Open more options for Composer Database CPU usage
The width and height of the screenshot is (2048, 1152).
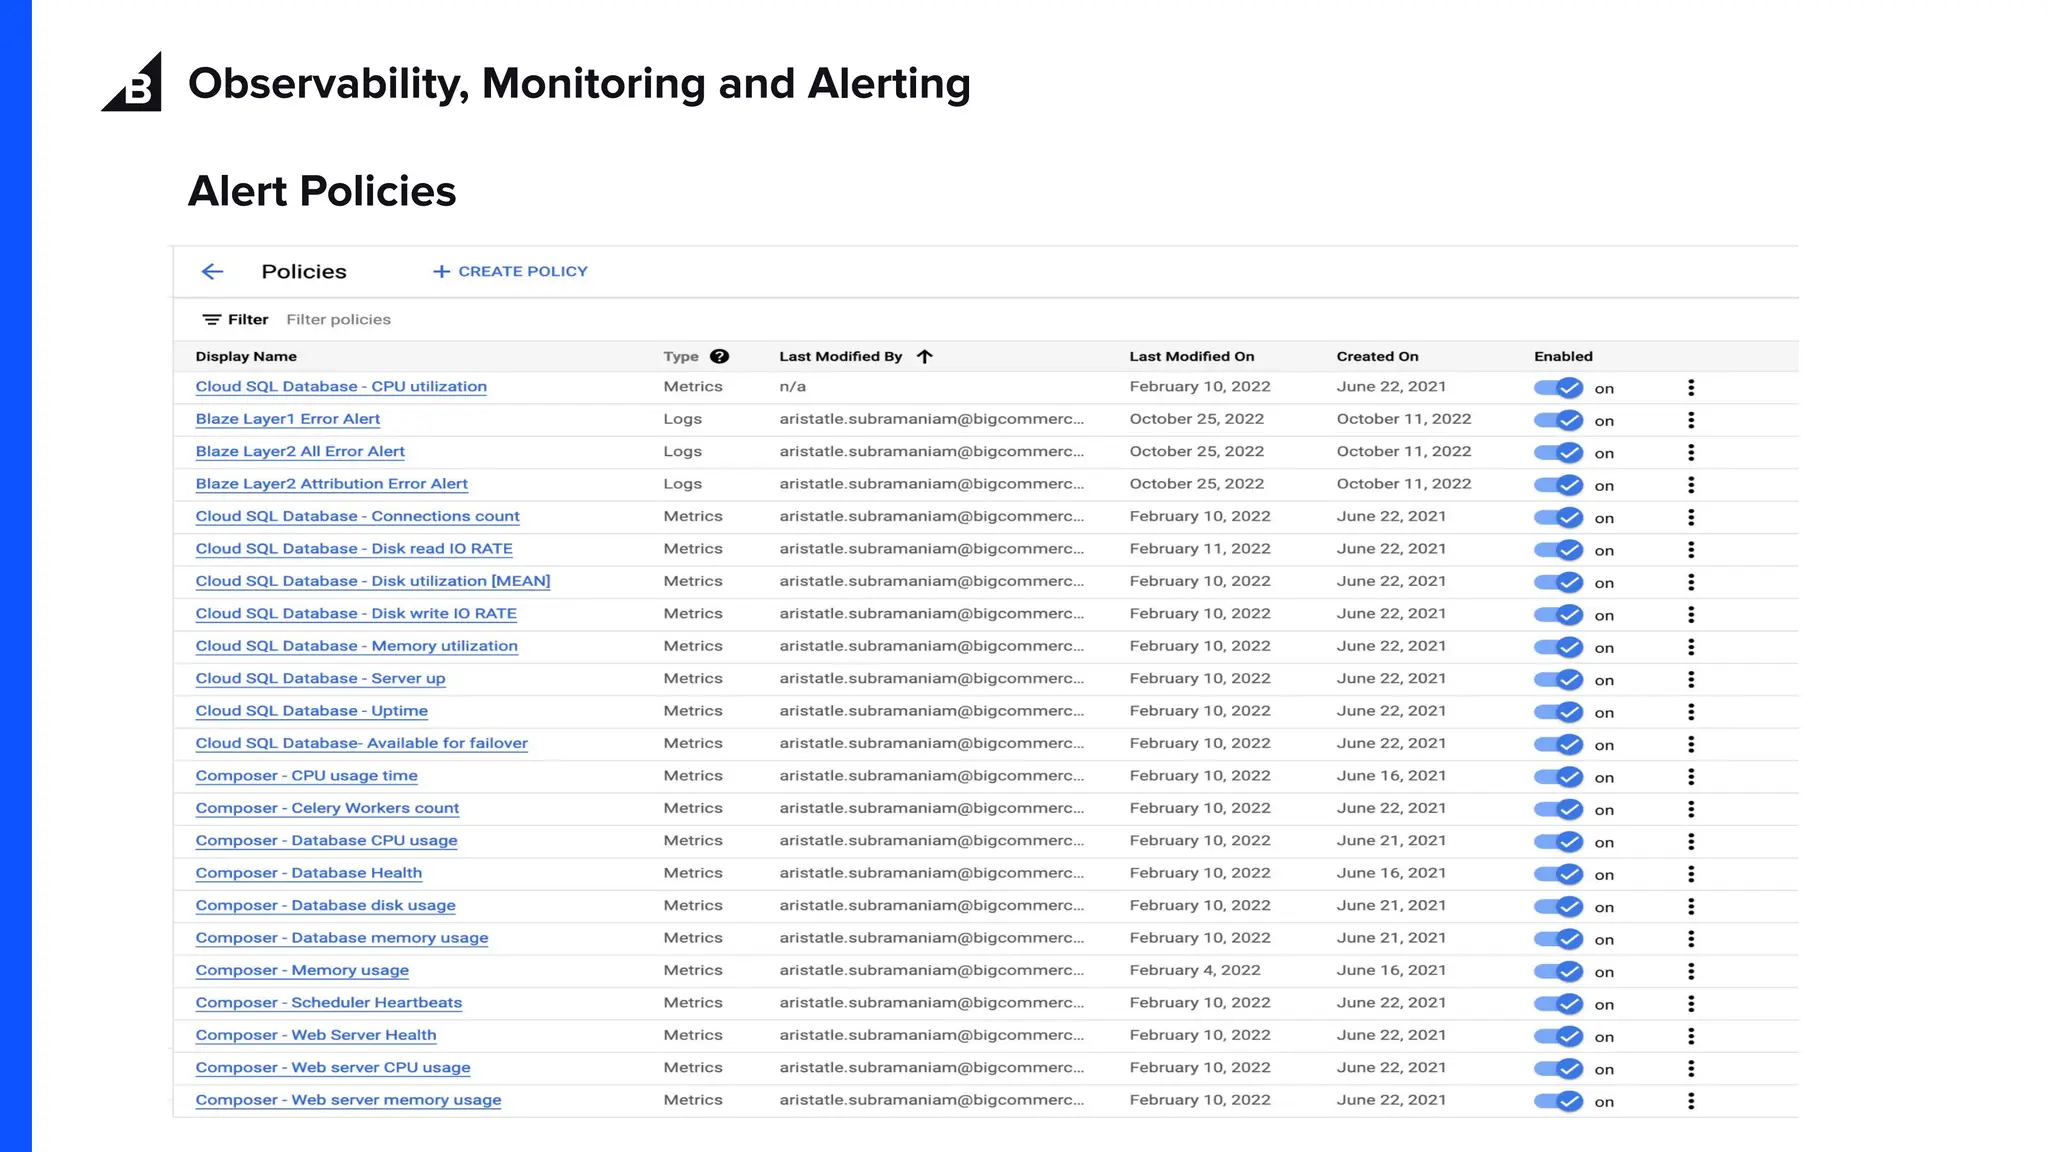point(1691,842)
